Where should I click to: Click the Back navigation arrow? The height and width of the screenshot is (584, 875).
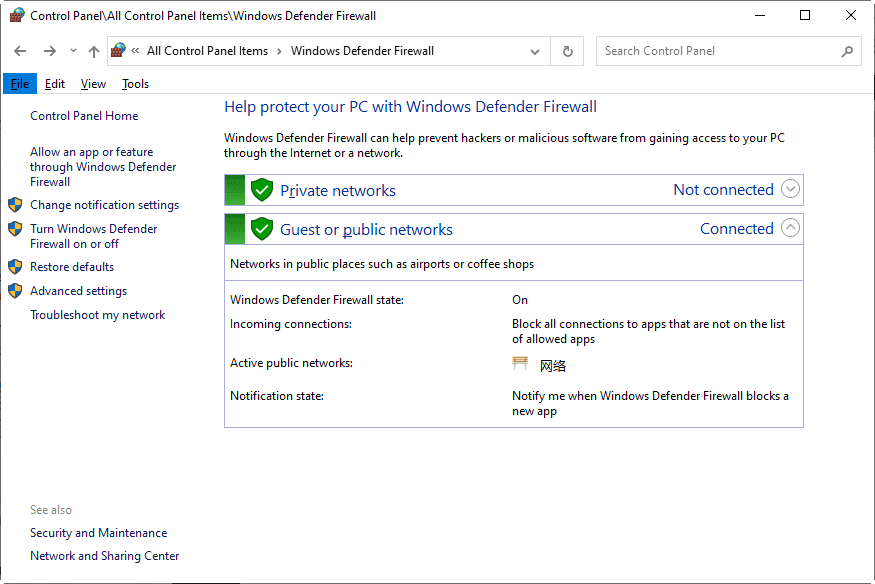tap(20, 51)
